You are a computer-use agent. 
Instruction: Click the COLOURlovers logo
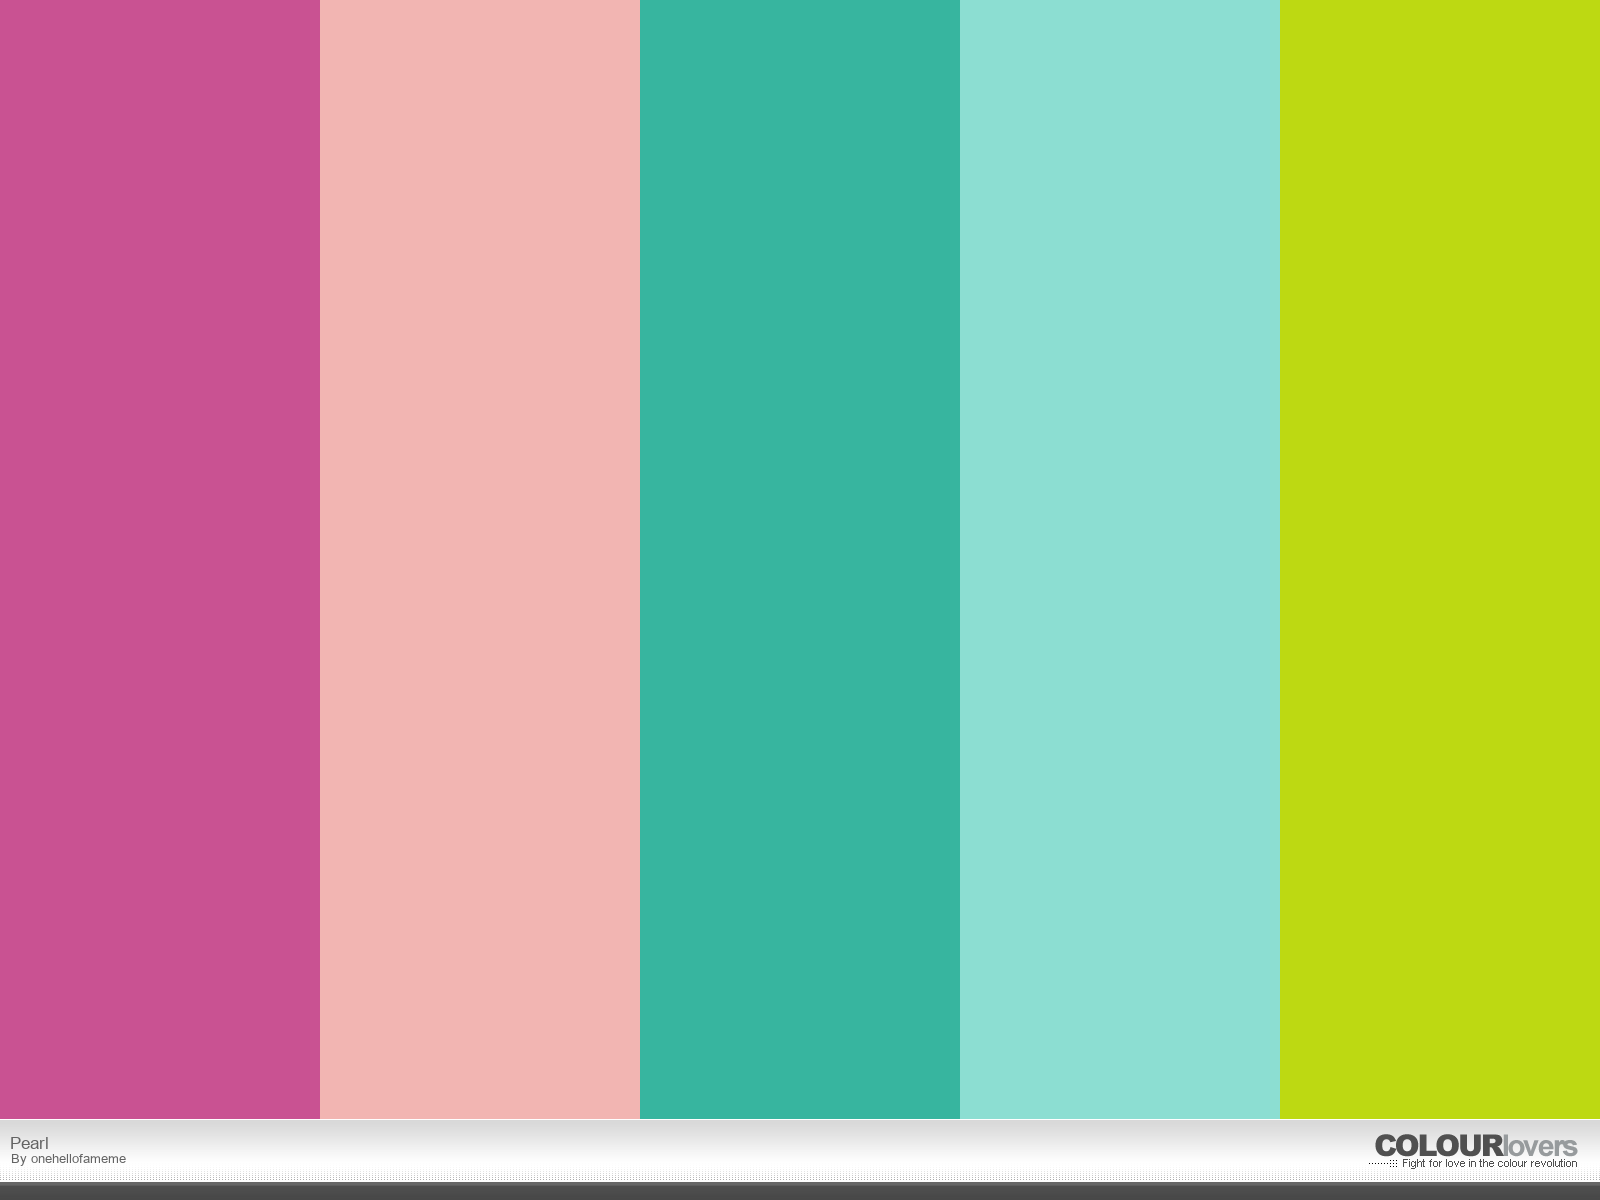coord(1476,1145)
